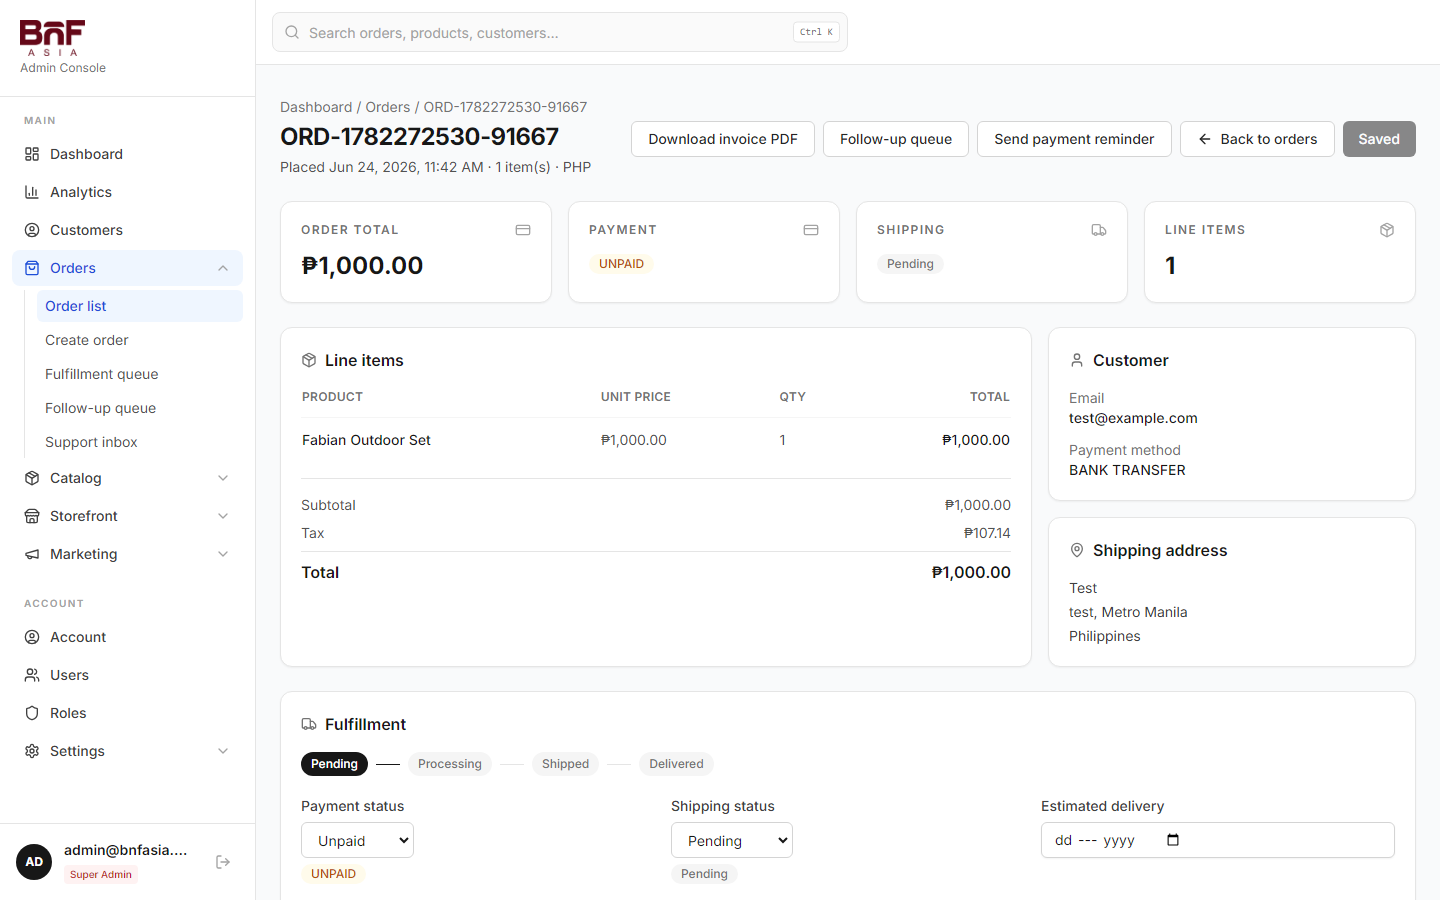The width and height of the screenshot is (1440, 900).
Task: Click the Dashboard grid icon
Action: point(32,154)
